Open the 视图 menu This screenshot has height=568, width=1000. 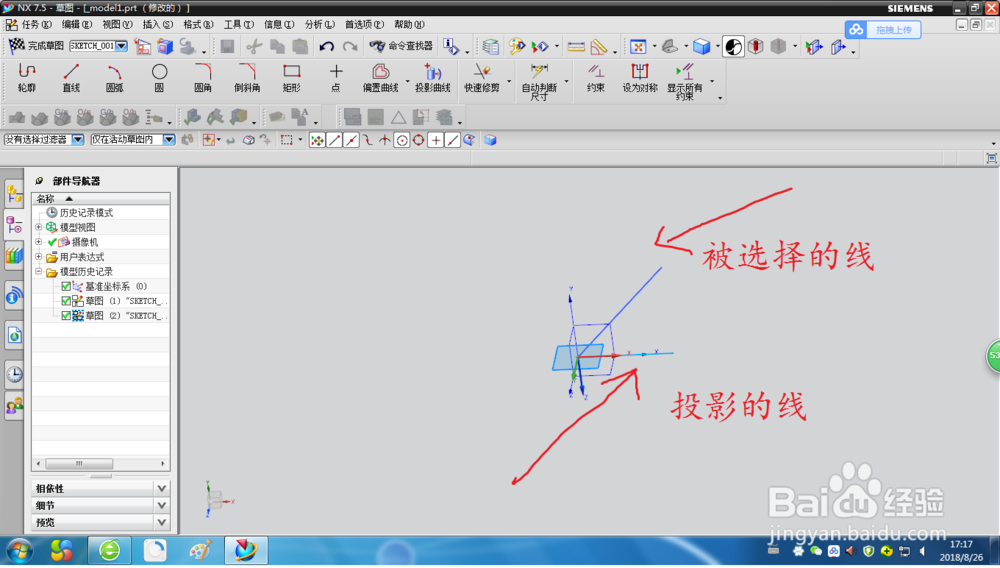[x=117, y=24]
